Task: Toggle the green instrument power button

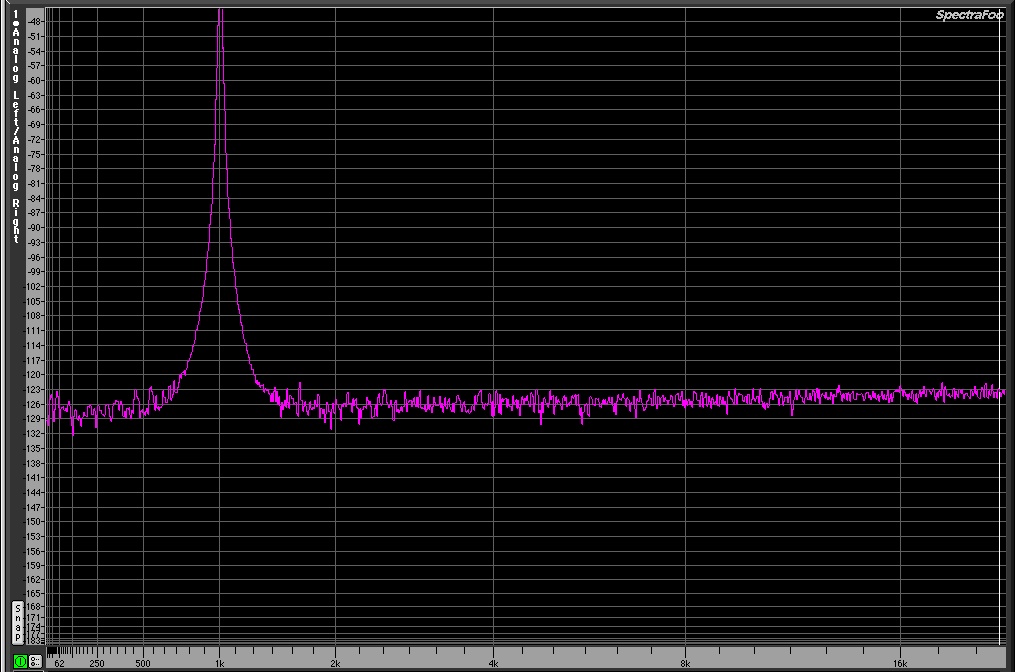Action: pyautogui.click(x=20, y=662)
